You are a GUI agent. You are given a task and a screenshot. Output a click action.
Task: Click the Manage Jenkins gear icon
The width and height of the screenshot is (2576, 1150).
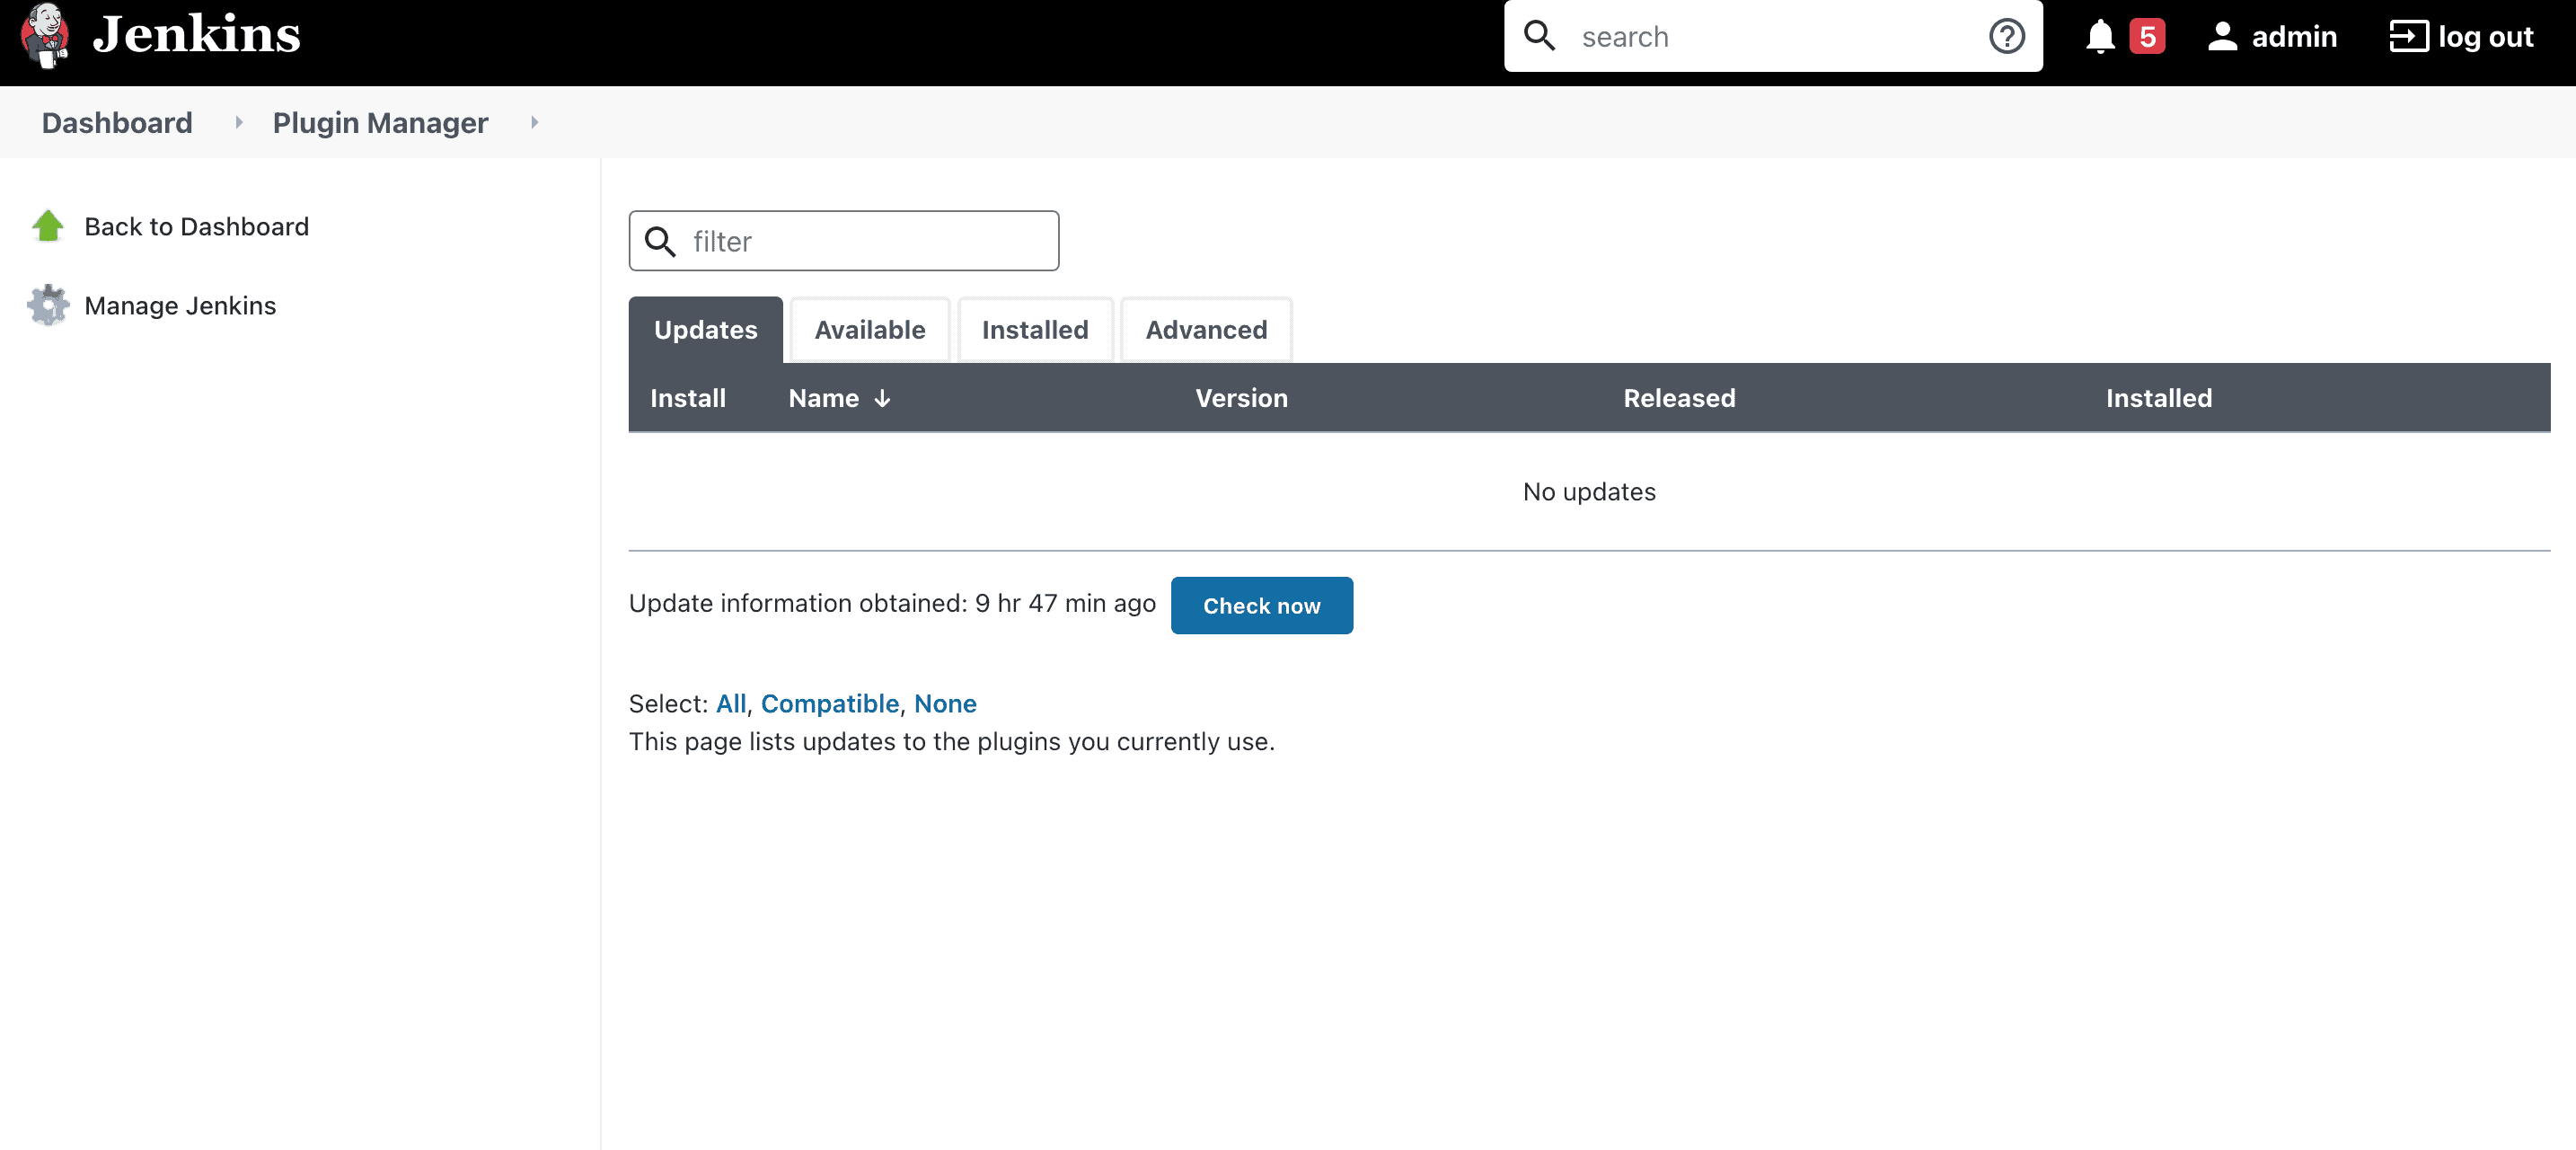48,304
